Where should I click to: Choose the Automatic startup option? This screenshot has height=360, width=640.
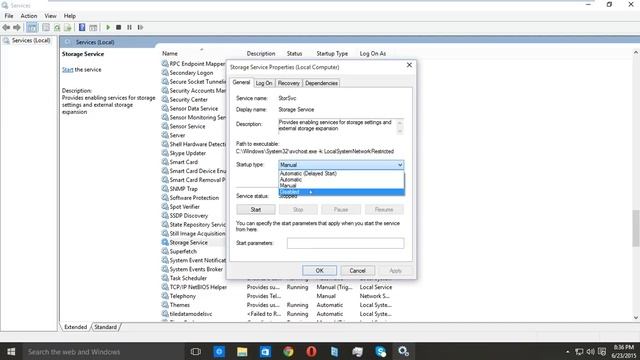tap(341, 180)
